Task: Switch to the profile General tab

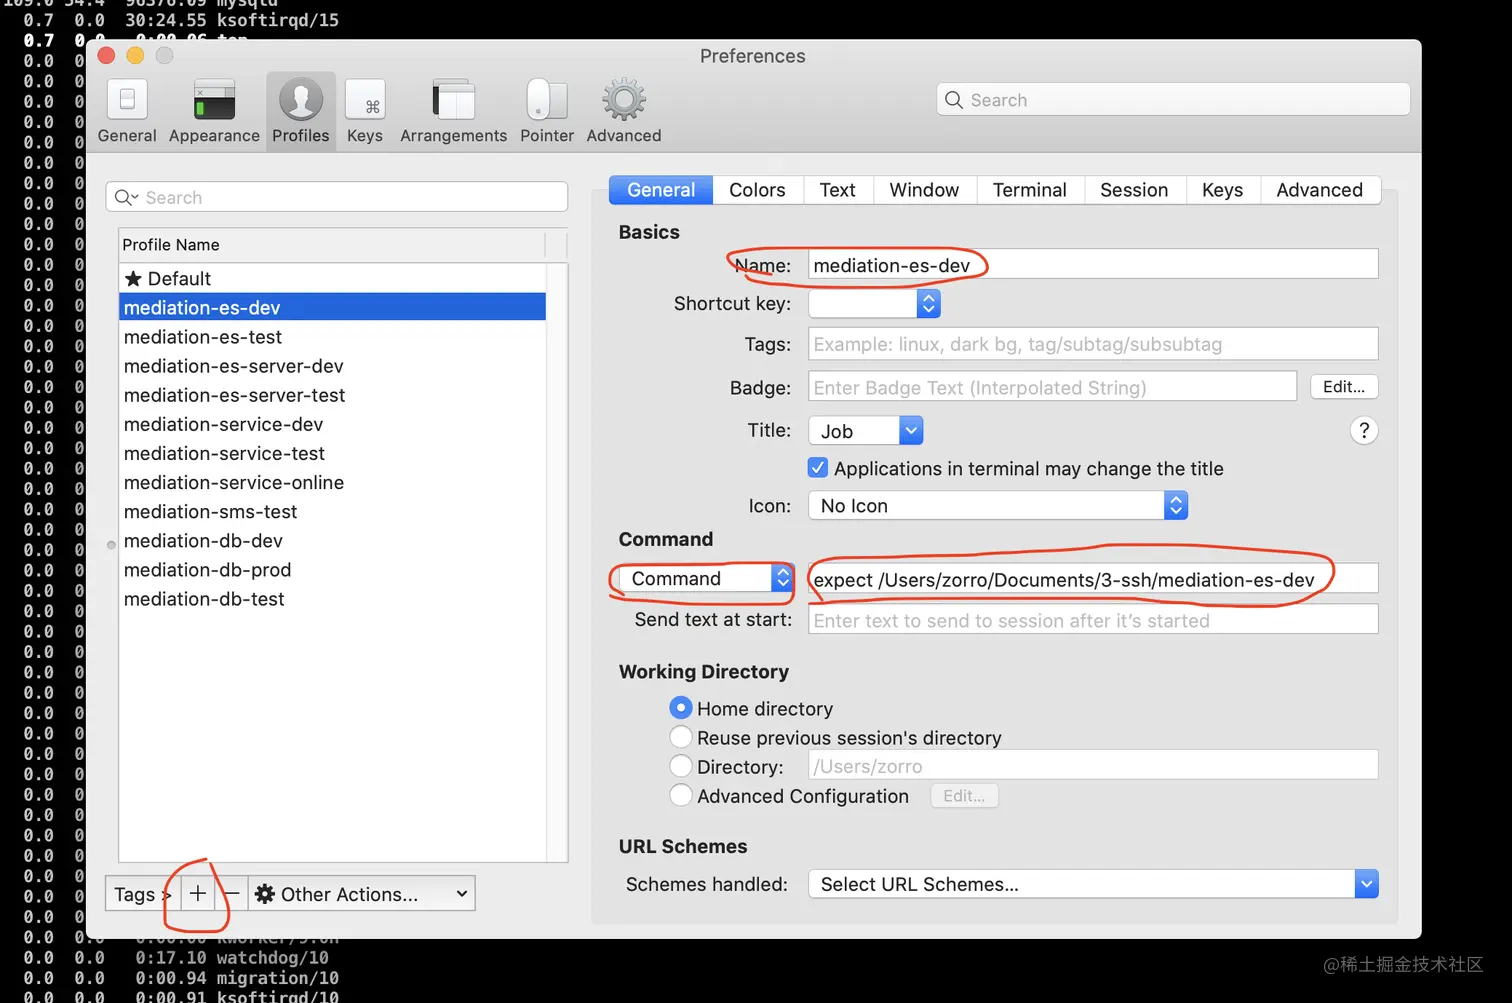Action: click(x=661, y=190)
